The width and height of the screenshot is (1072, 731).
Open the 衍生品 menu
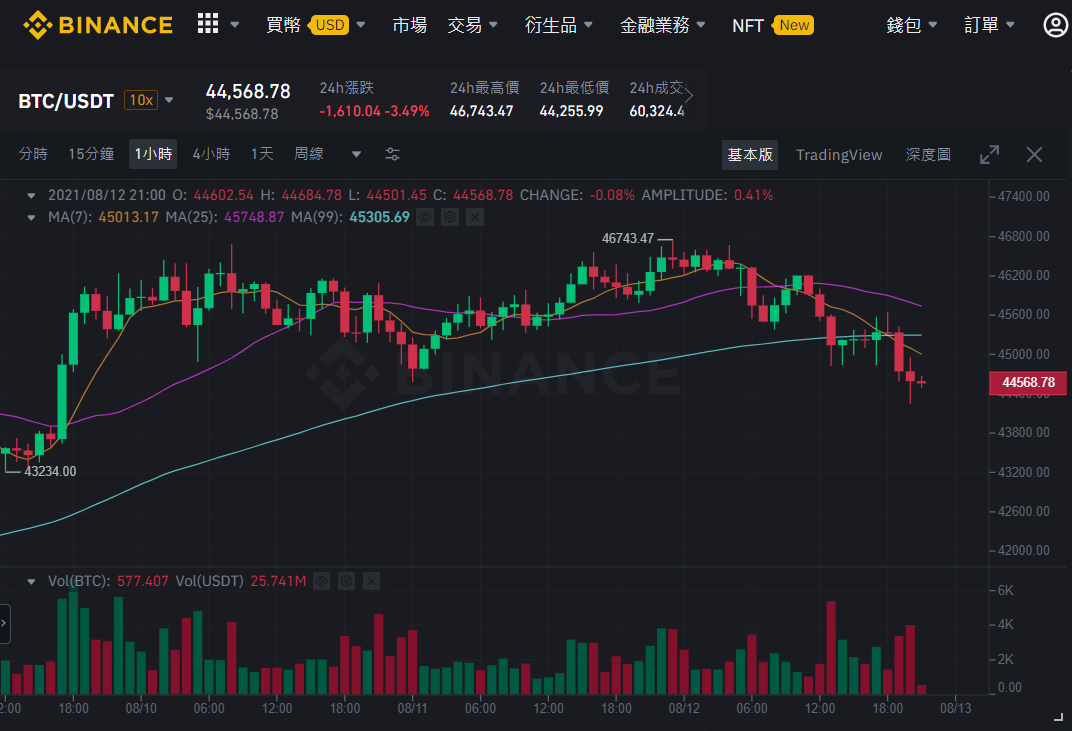tap(558, 25)
